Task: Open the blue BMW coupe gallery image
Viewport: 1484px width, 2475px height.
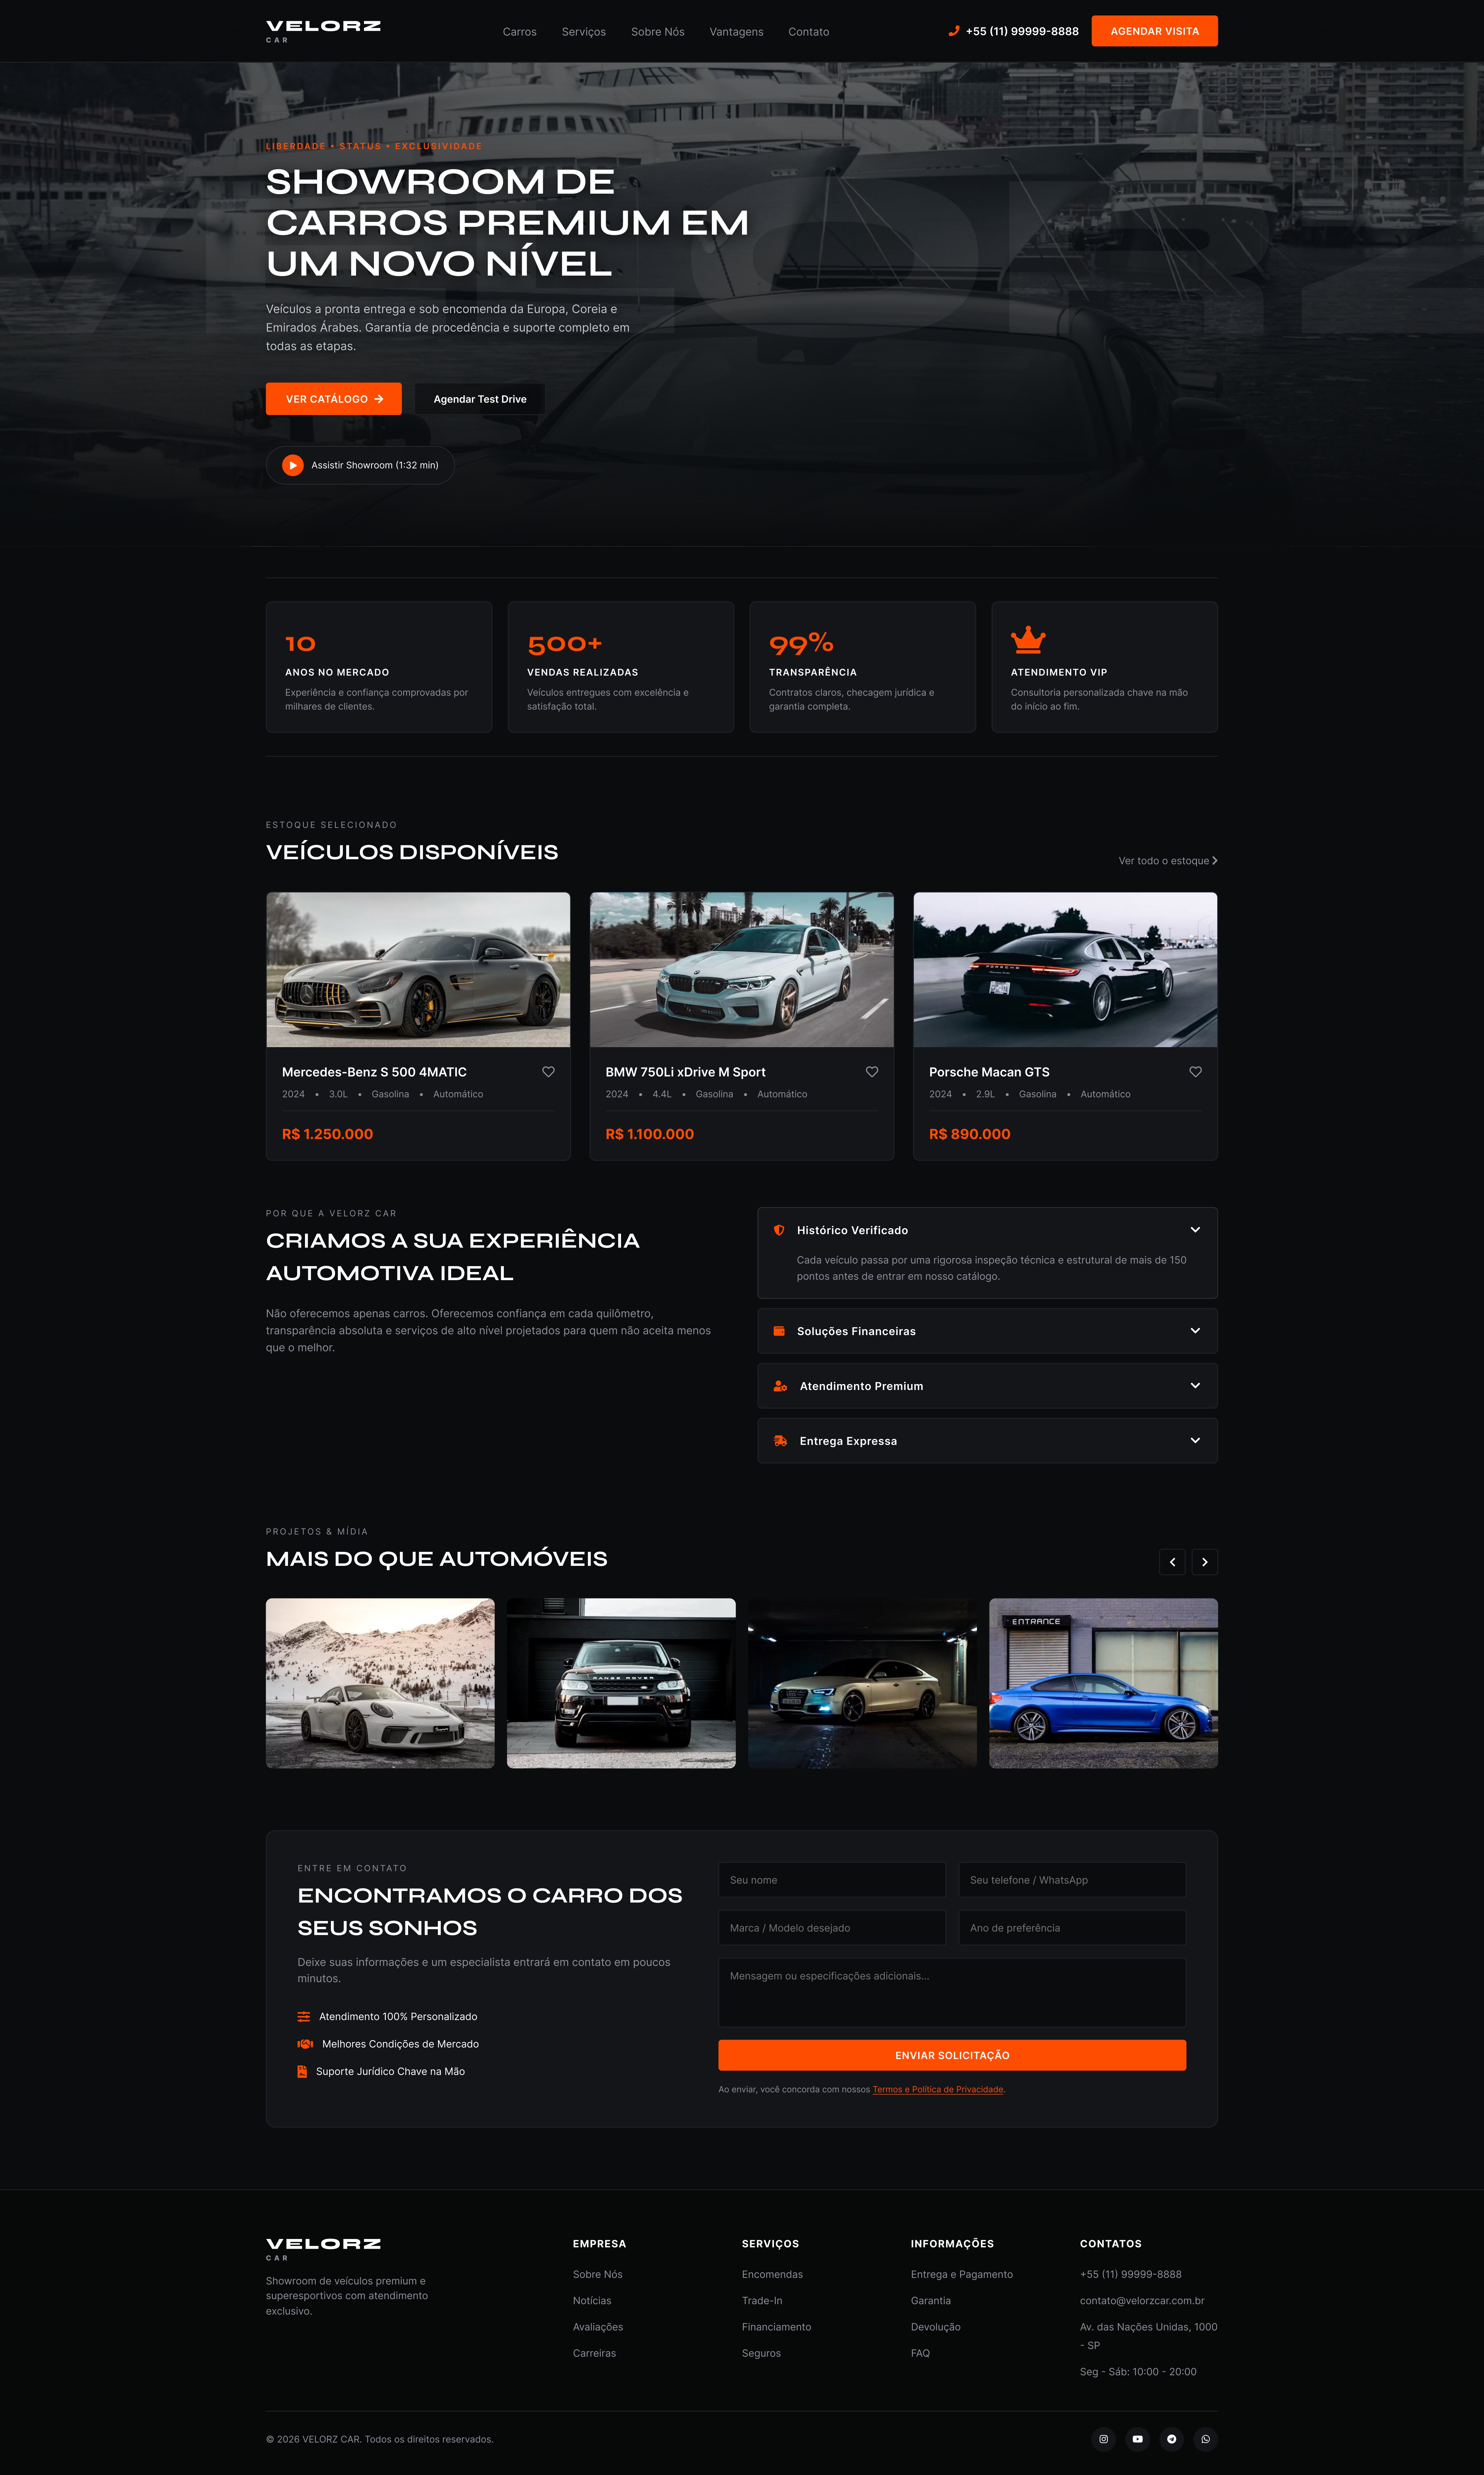Action: [x=1103, y=1683]
